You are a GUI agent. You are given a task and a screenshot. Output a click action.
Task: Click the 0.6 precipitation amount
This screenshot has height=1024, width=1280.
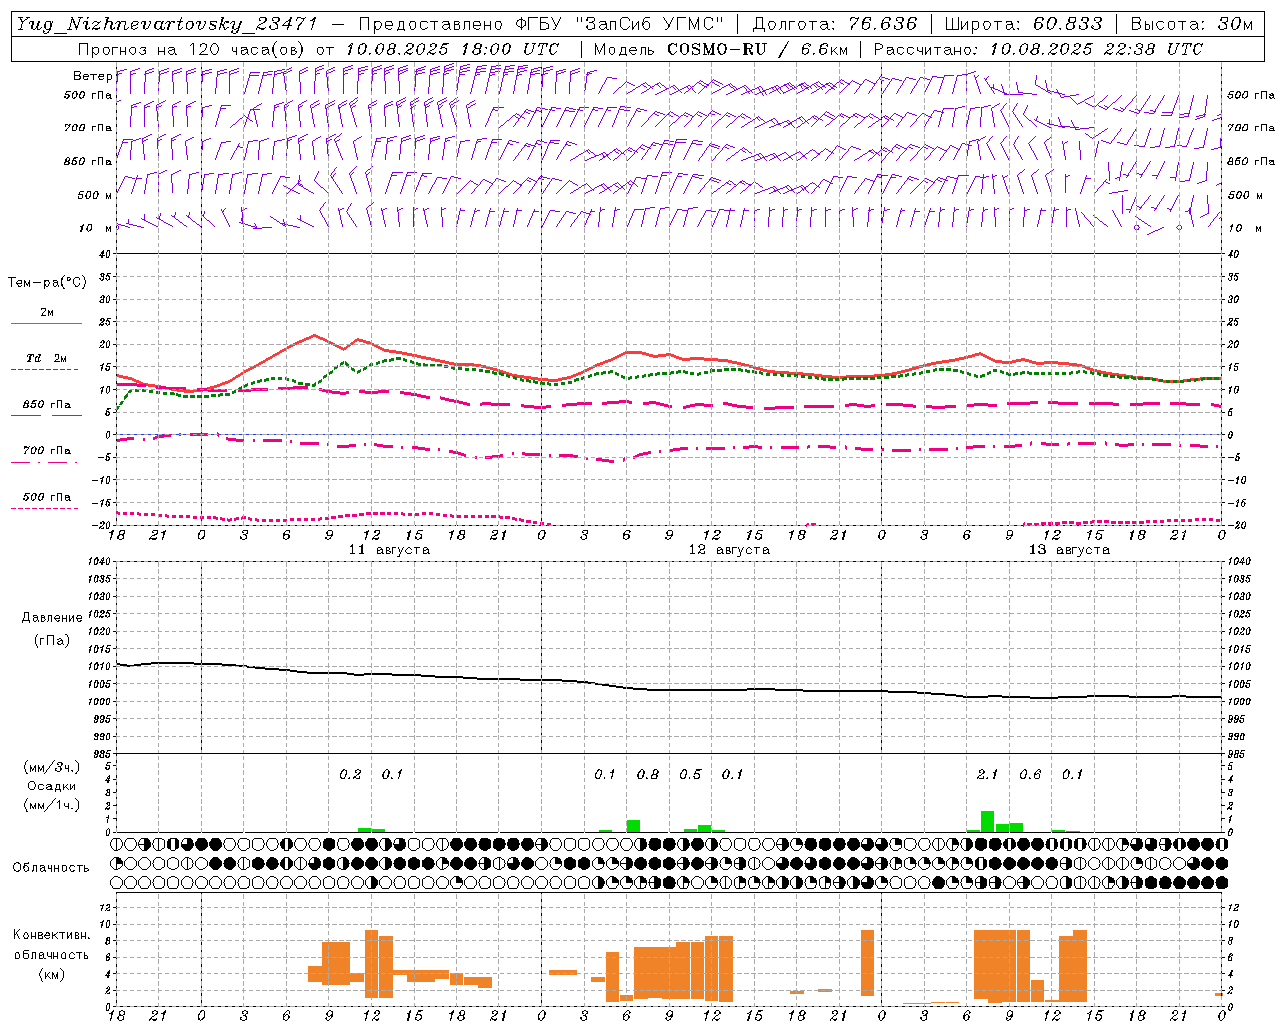[1030, 774]
